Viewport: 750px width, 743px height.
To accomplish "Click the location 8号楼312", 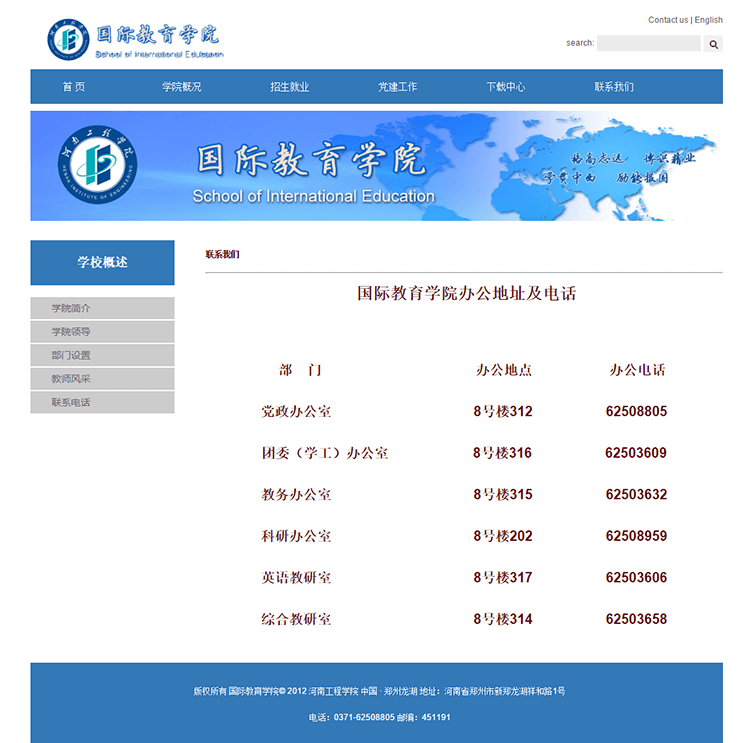I will pyautogui.click(x=503, y=411).
